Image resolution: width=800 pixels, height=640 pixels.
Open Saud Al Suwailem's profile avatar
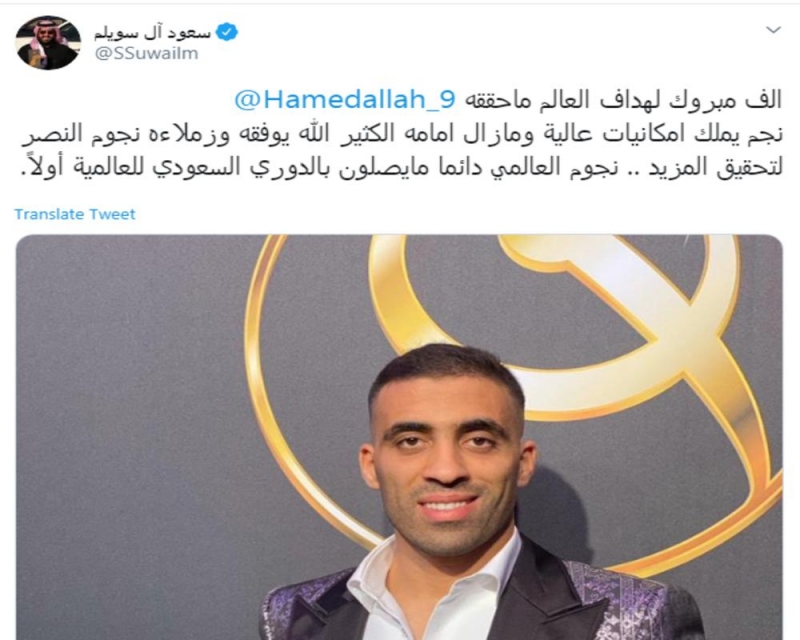pyautogui.click(x=48, y=43)
